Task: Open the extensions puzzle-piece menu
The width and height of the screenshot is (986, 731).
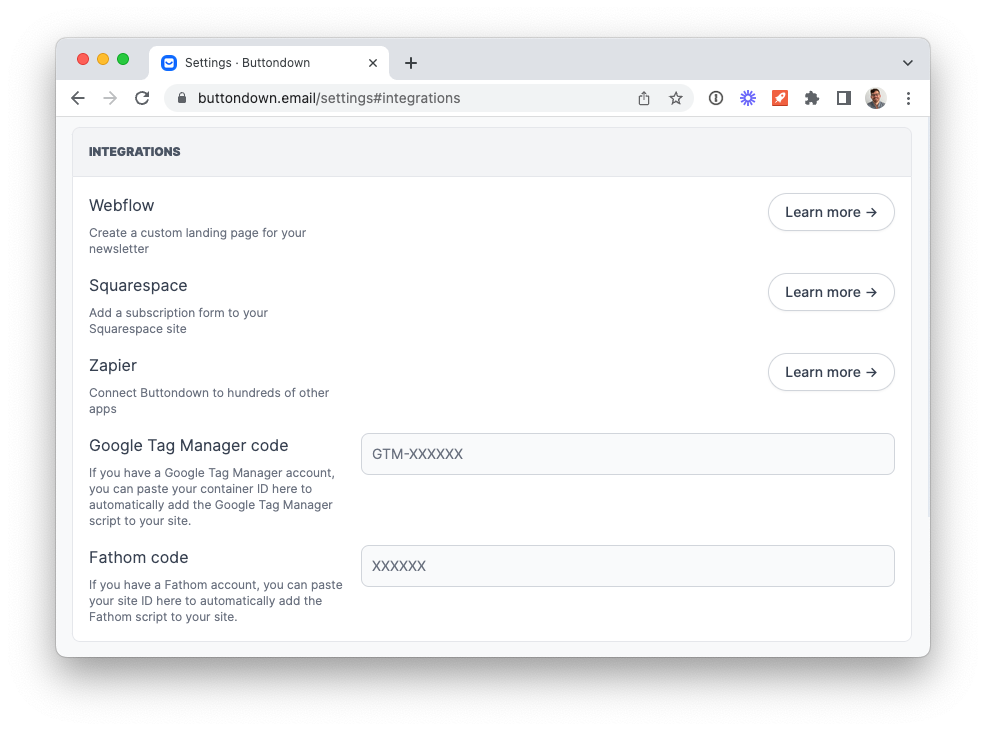Action: (811, 98)
